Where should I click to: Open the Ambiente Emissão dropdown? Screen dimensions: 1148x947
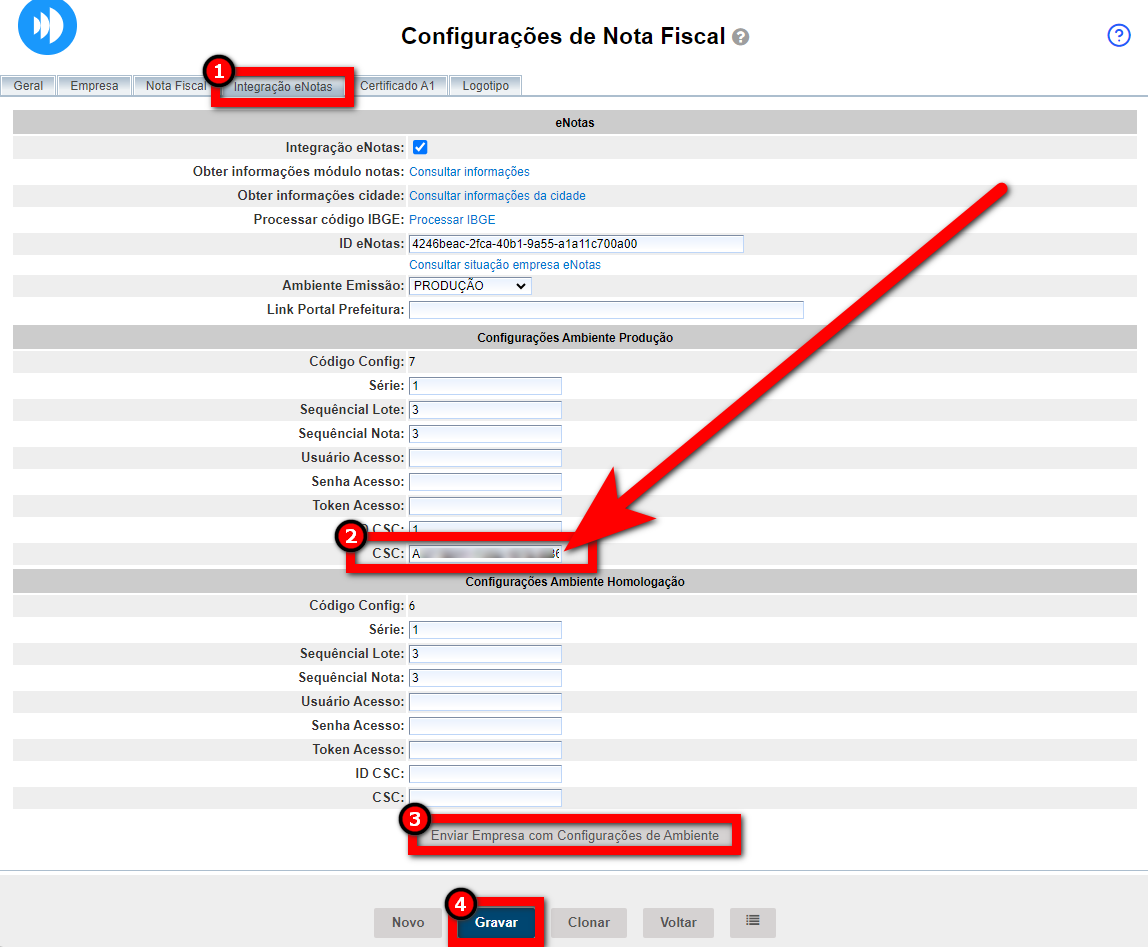pos(470,286)
